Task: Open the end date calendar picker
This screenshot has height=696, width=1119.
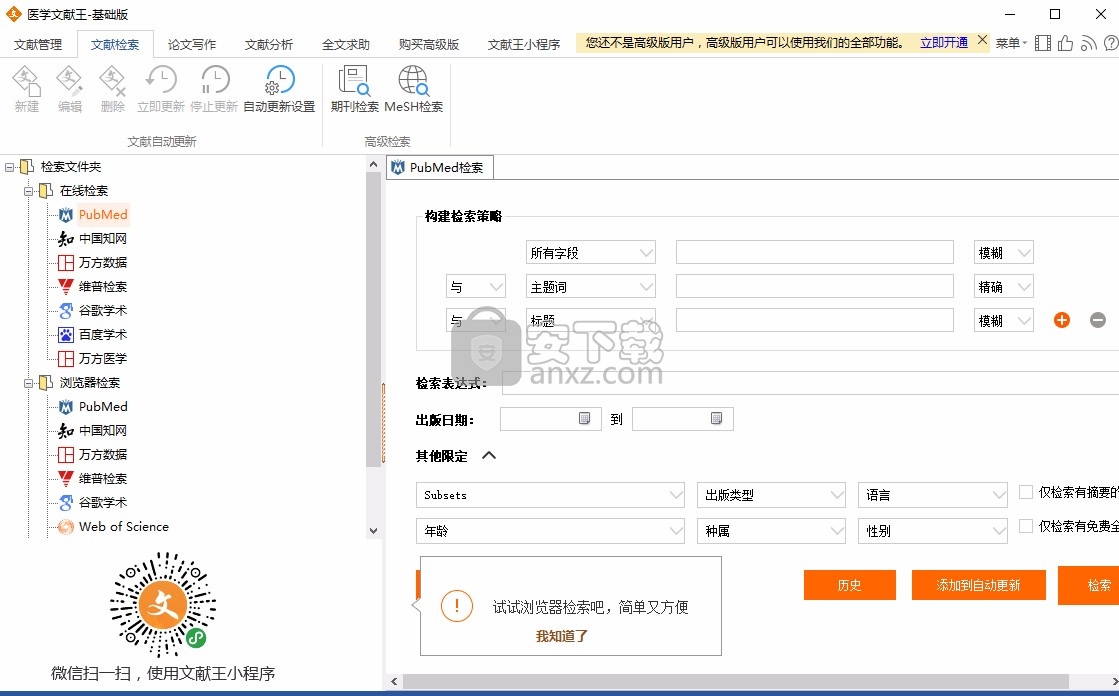Action: click(717, 418)
